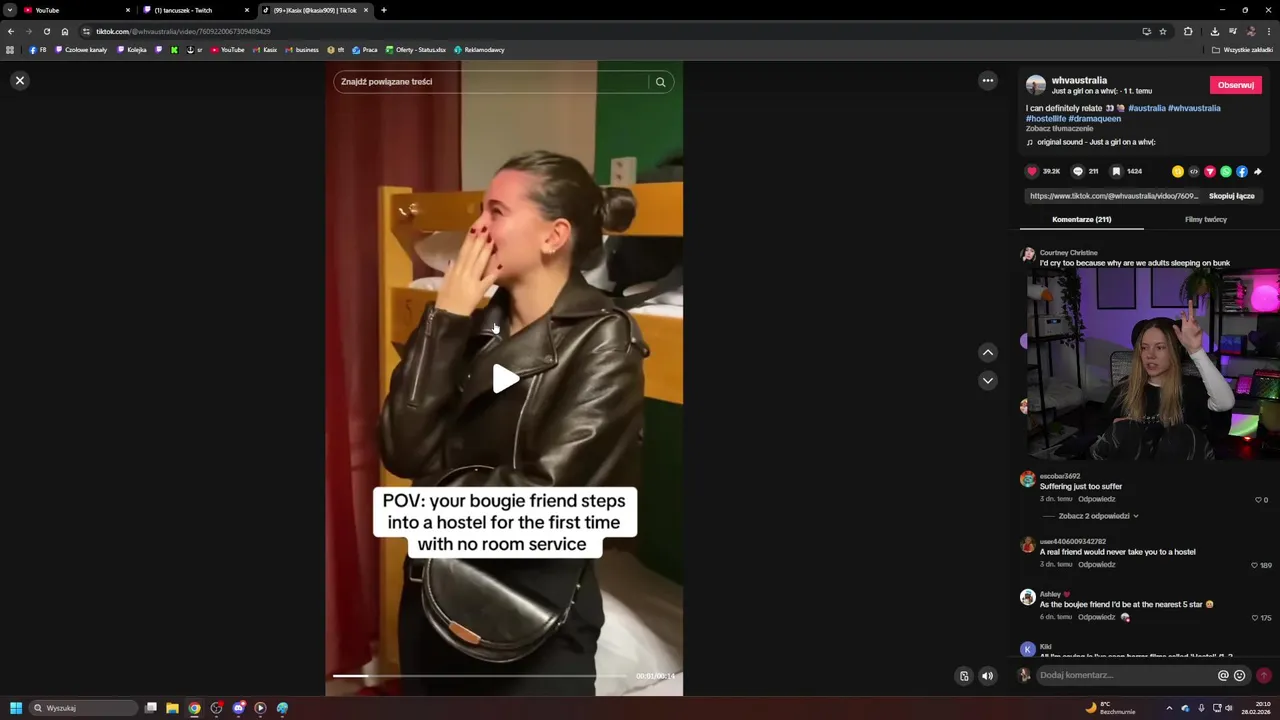Copy link with 'Skopiuj łącze' button
This screenshot has width=1280, height=720.
(x=1231, y=196)
